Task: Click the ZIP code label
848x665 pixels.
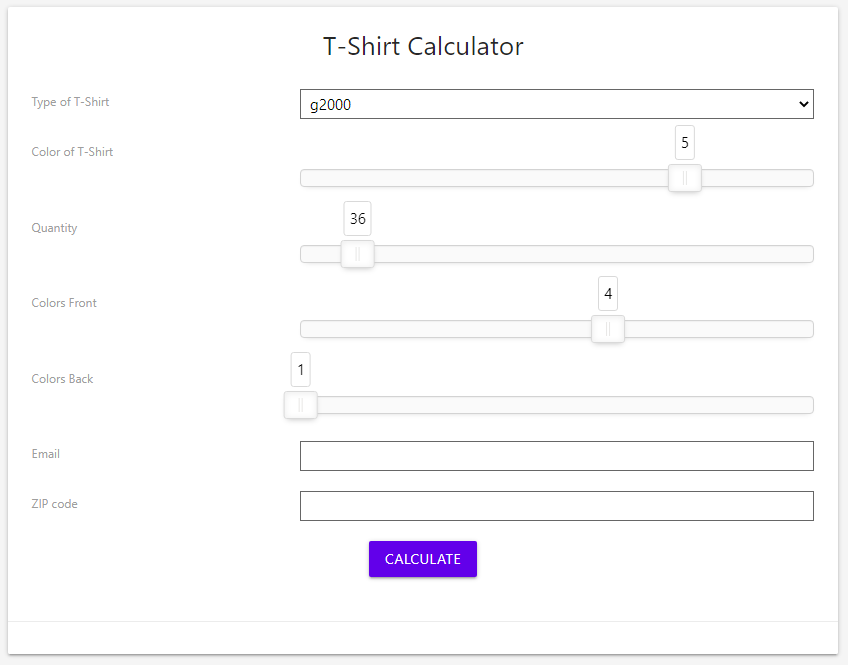Action: 55,504
